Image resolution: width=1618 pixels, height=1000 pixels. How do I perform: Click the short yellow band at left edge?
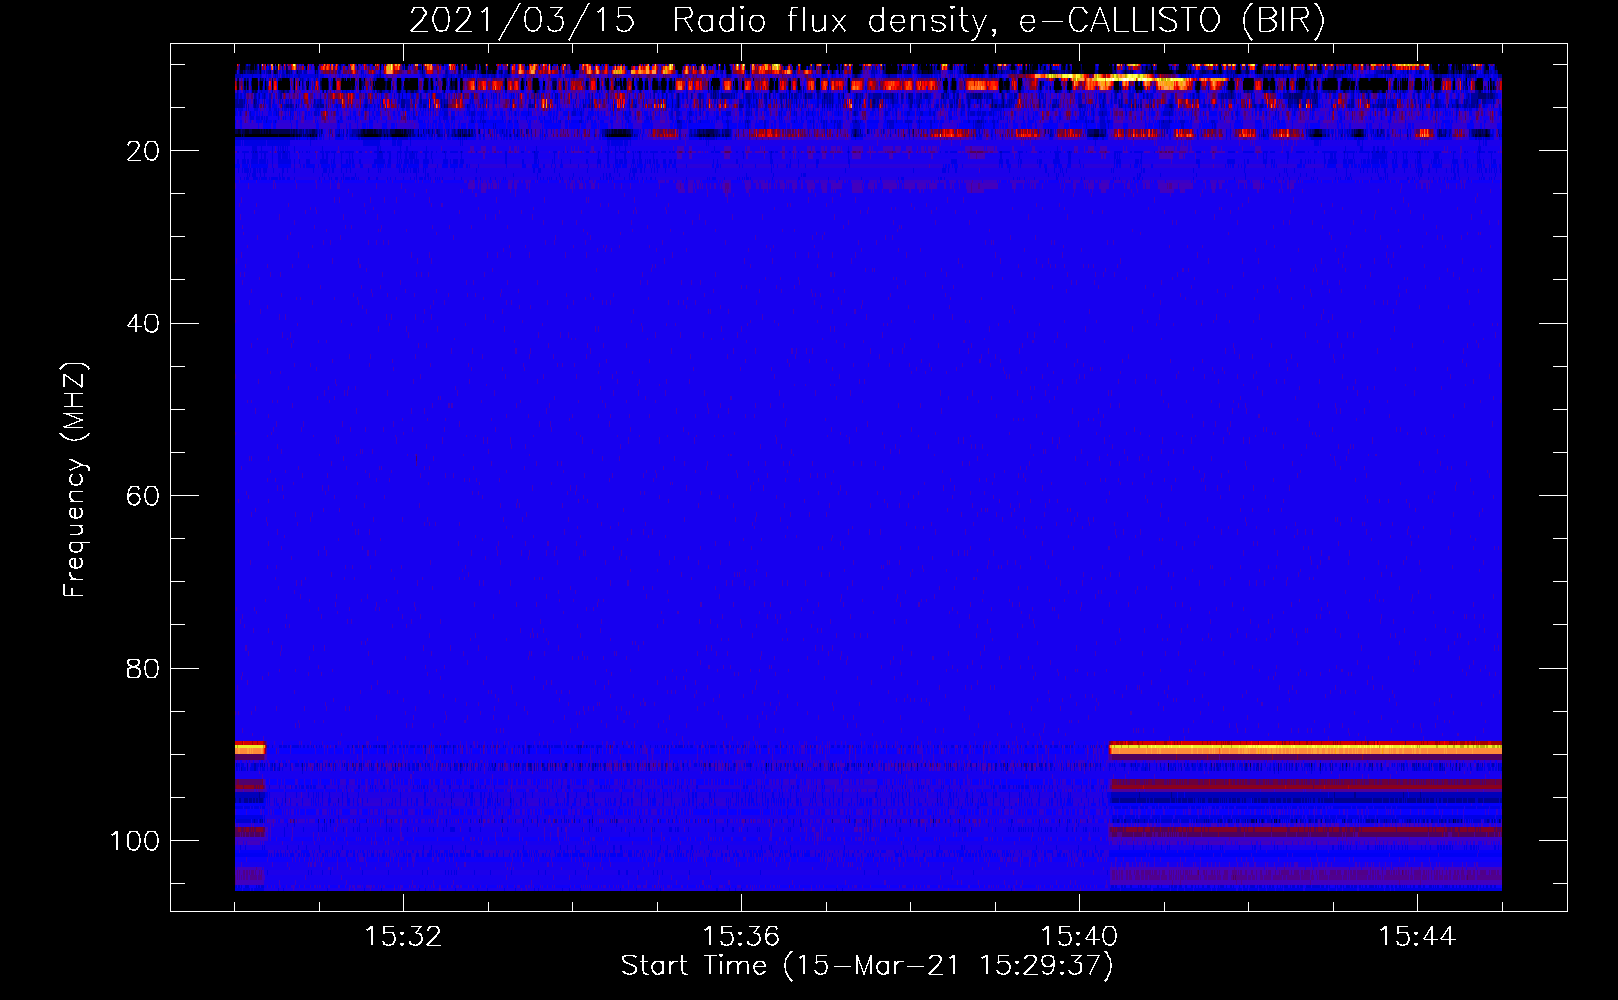click(250, 748)
